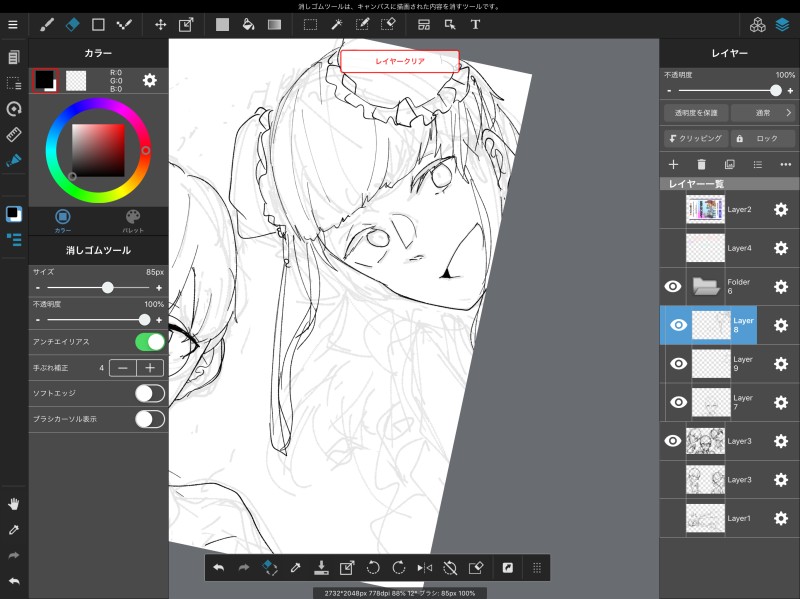800x599 pixels.
Task: Select the Selection Pen tool
Action: pos(362,24)
